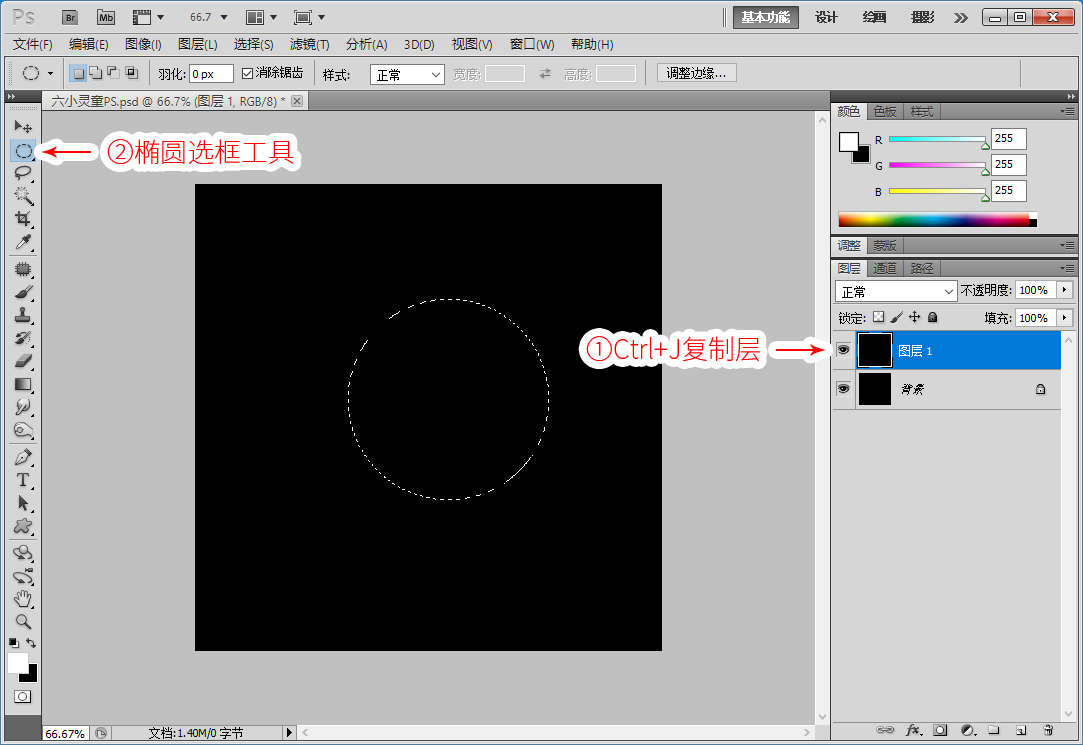Select the Path Selection tool
Image resolution: width=1083 pixels, height=745 pixels.
23,503
